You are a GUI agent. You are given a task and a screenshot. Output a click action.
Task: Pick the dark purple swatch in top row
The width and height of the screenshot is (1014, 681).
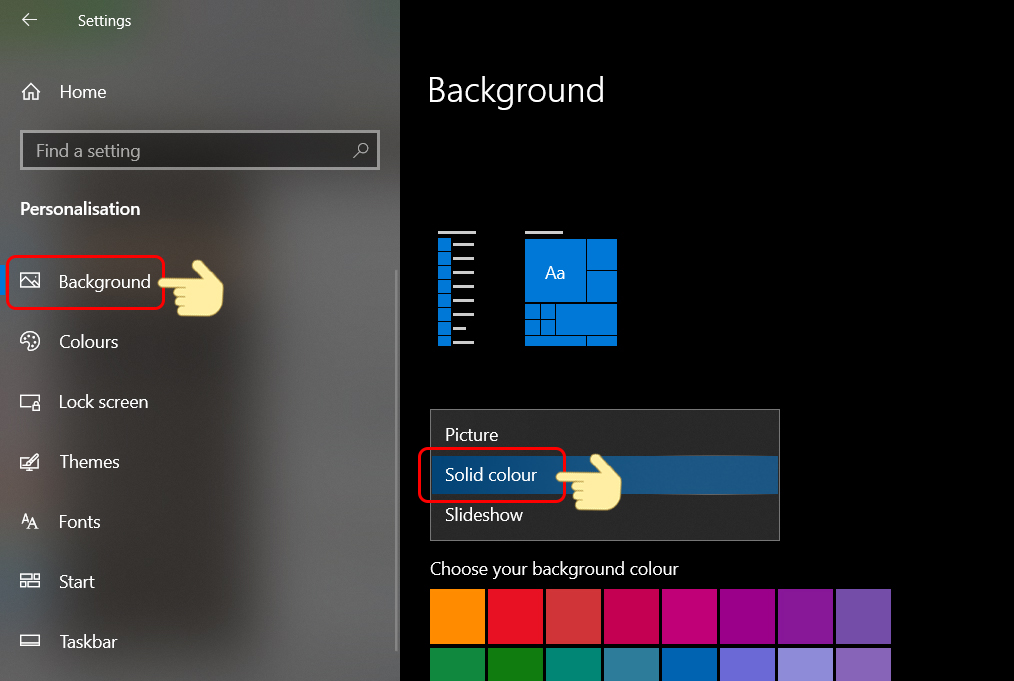tap(747, 616)
